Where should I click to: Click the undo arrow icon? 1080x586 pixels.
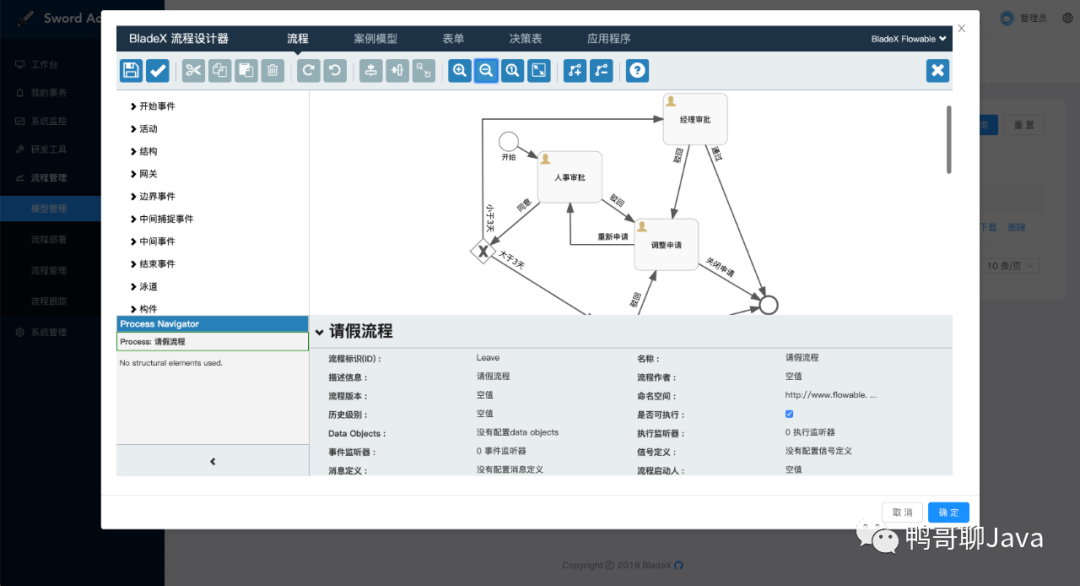pyautogui.click(x=335, y=70)
